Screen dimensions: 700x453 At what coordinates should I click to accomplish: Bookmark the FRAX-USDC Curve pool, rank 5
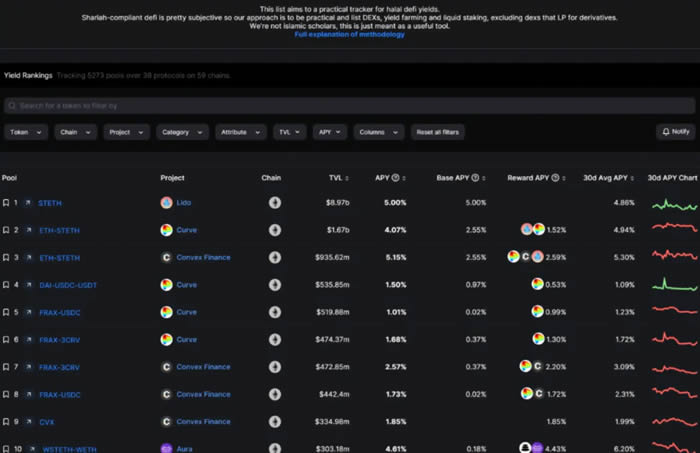6,312
